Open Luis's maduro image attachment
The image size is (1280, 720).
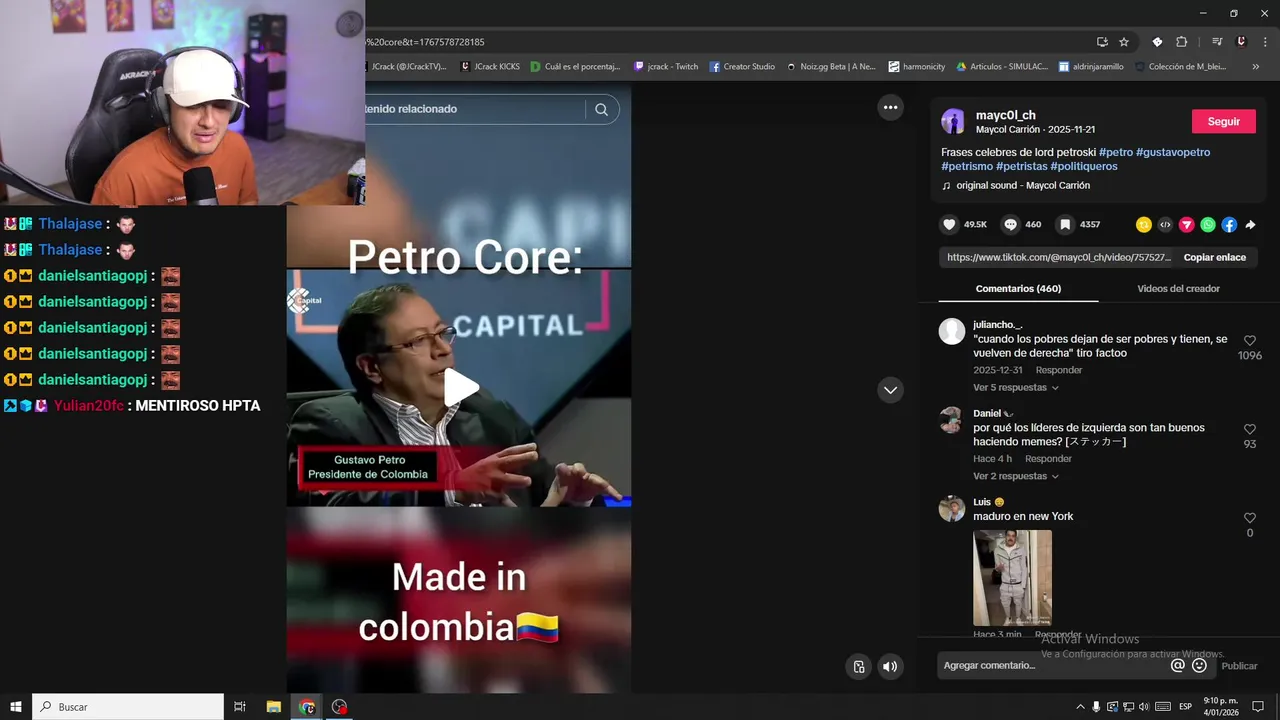1012,578
